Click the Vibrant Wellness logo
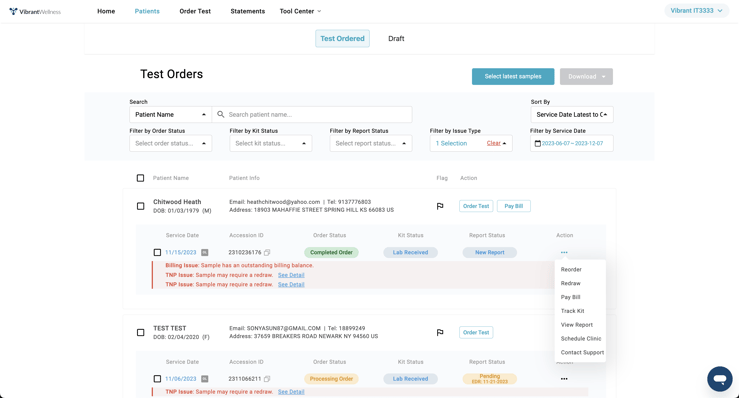739x398 pixels. point(35,11)
